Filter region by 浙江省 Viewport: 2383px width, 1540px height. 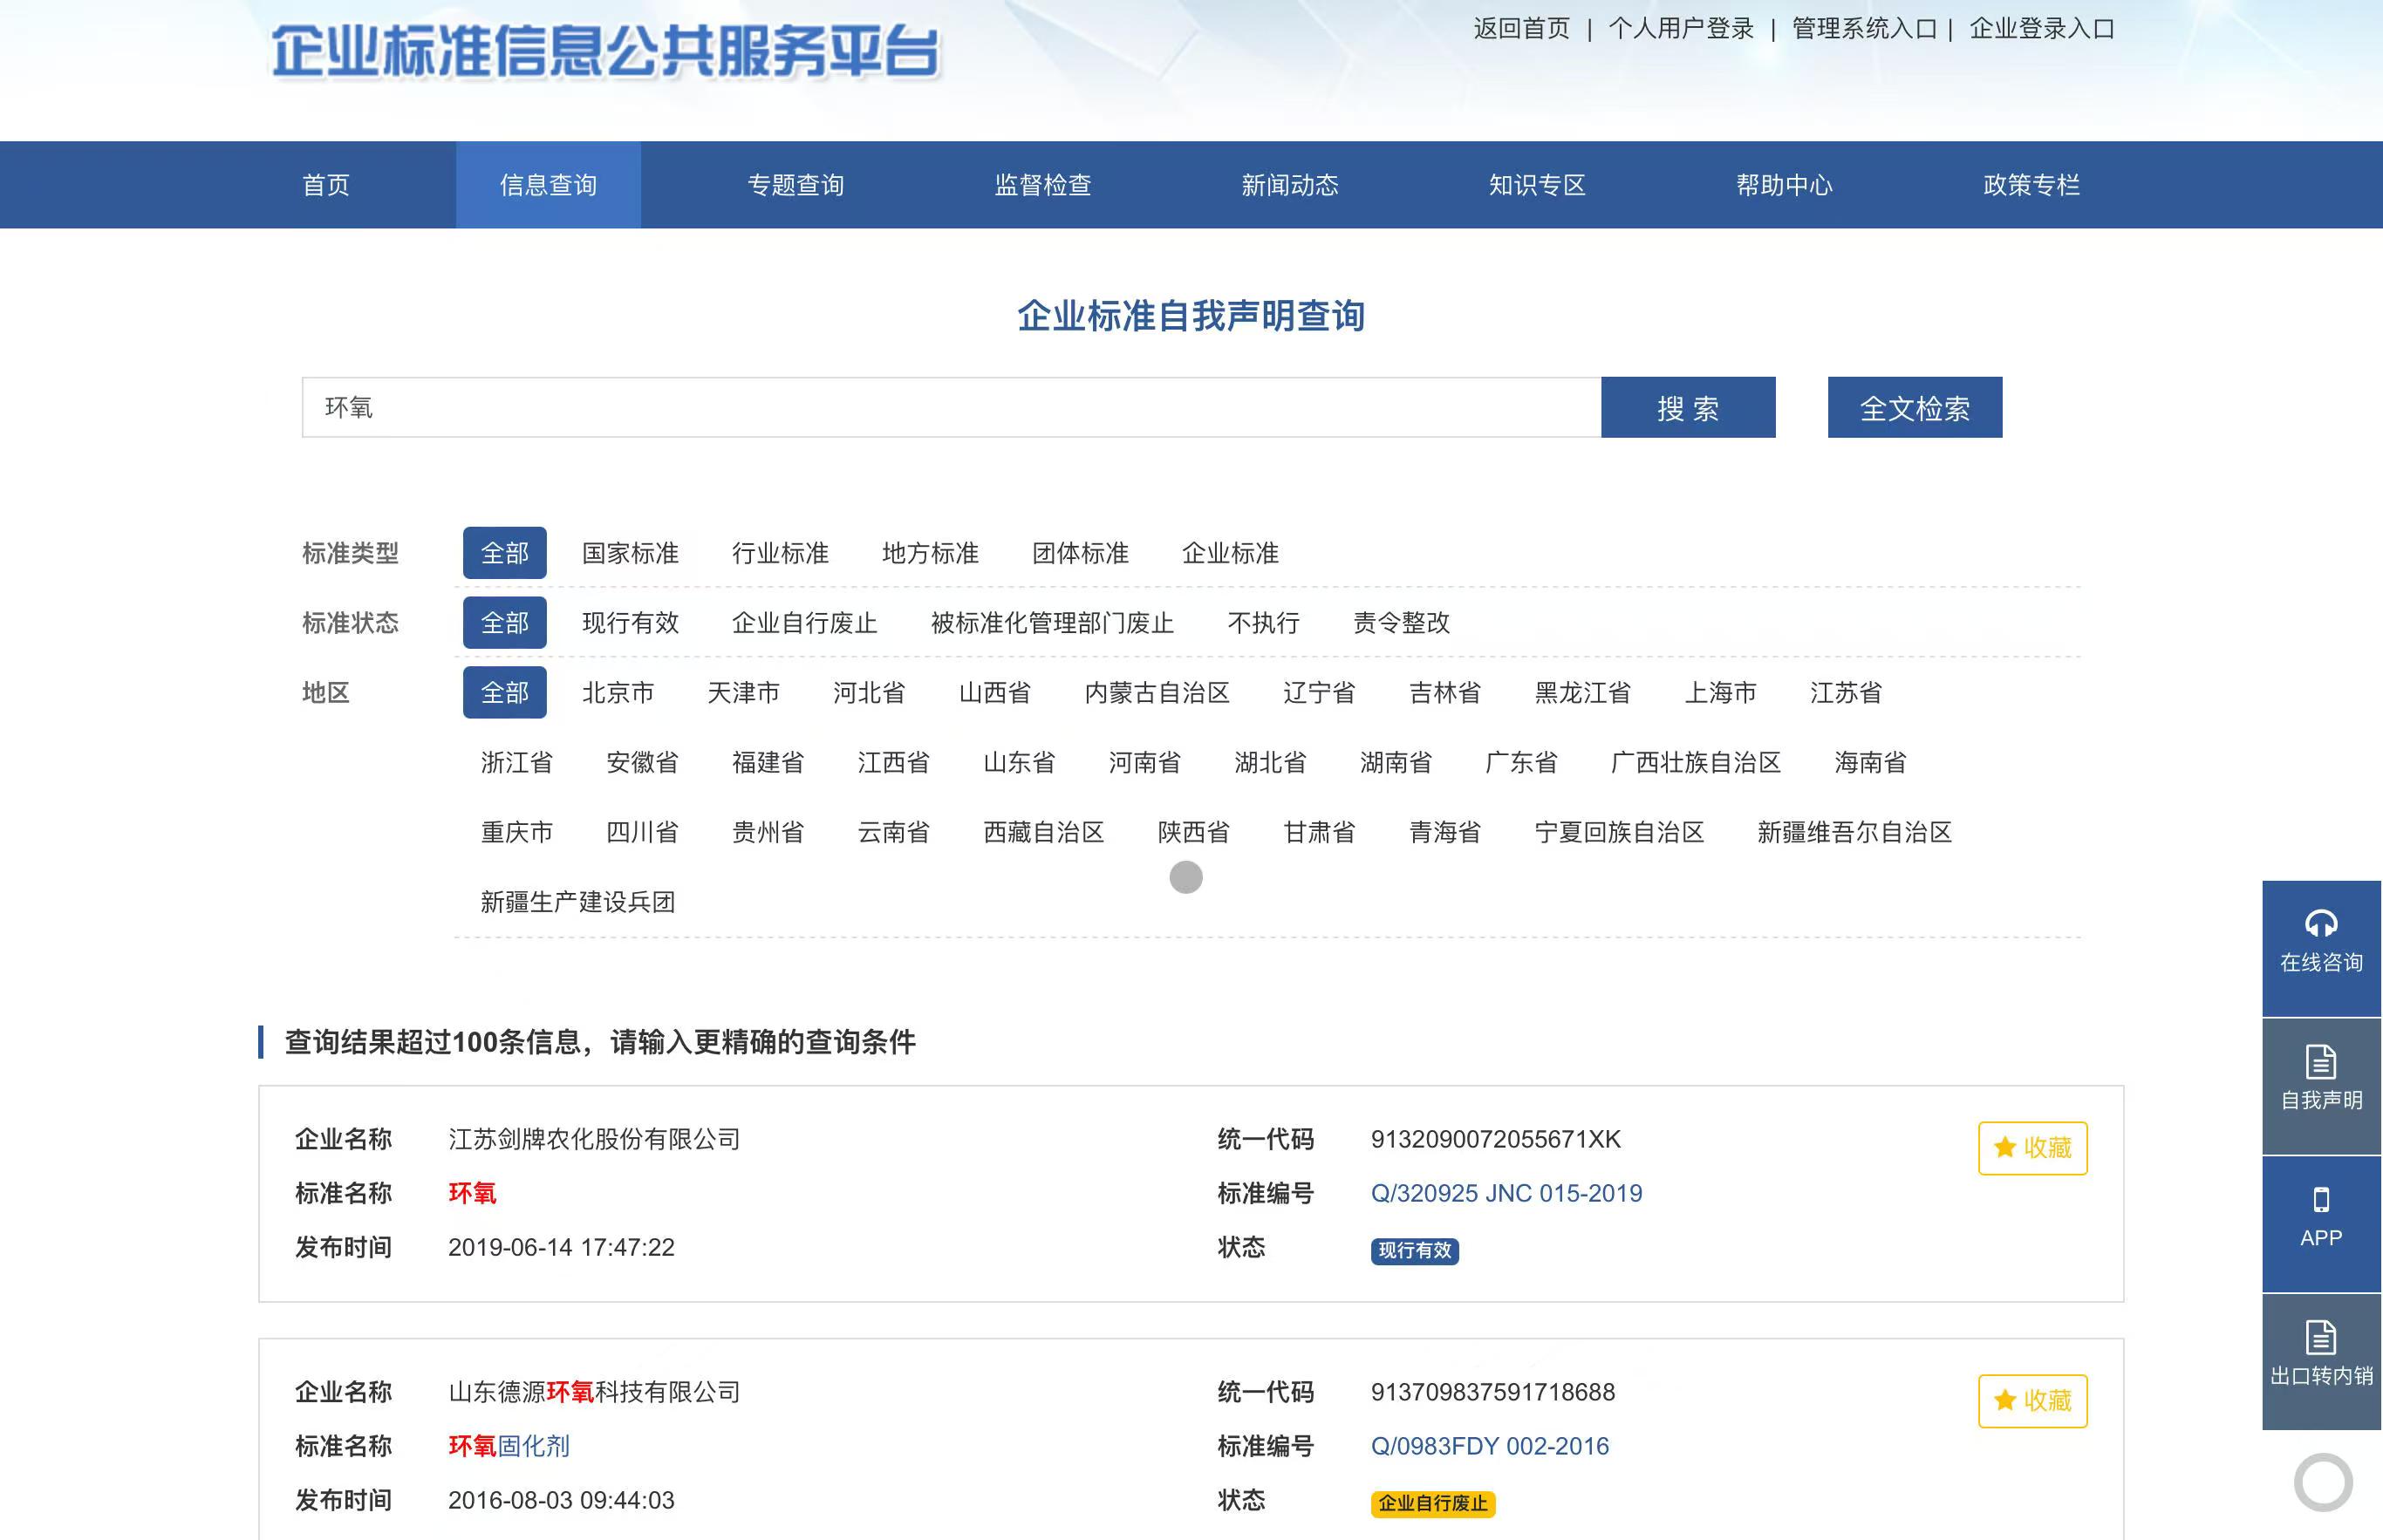[x=517, y=762]
